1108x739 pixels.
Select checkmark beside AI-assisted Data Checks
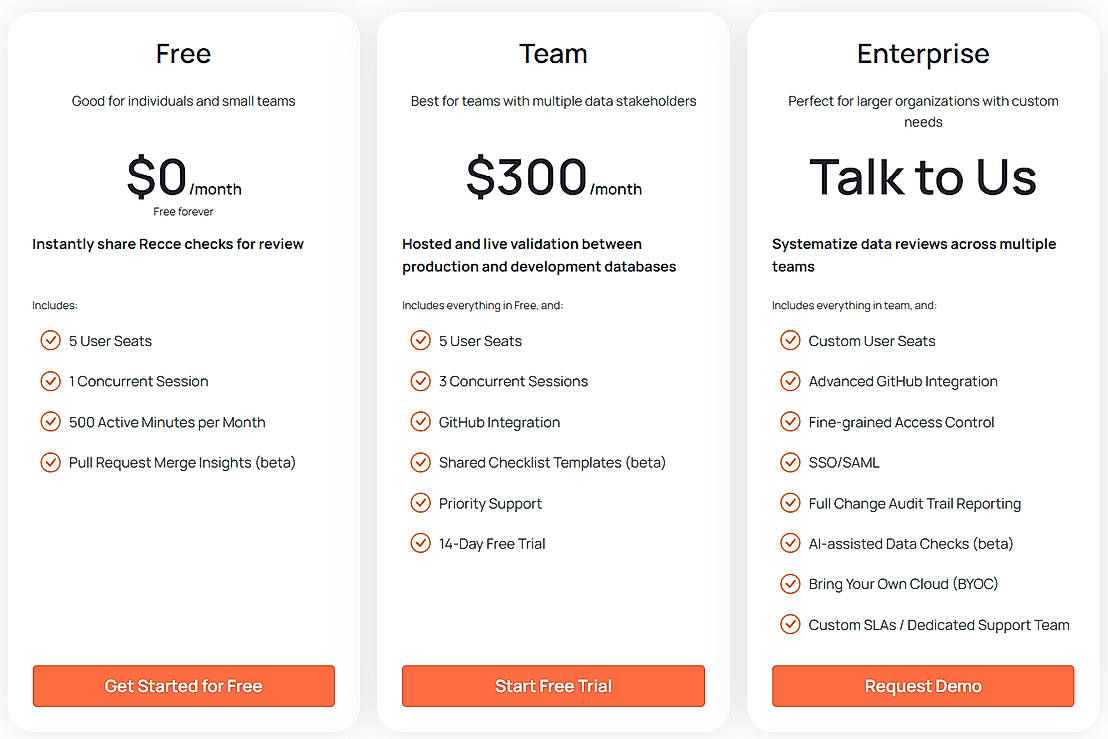click(x=790, y=543)
